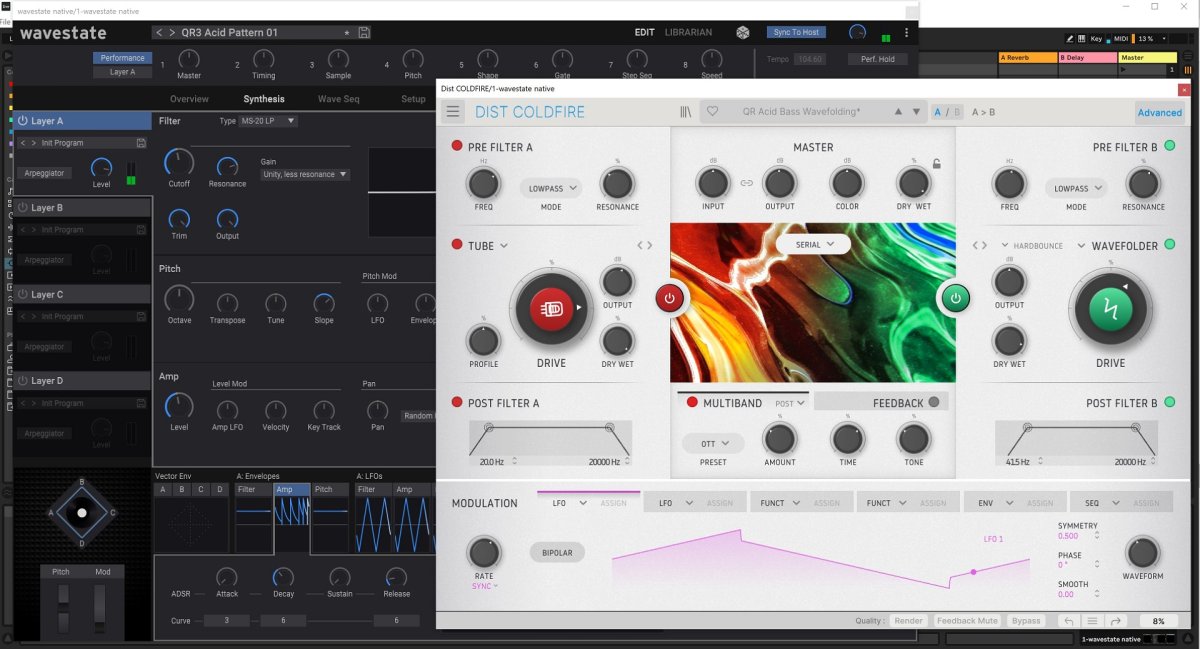1200x649 pixels.
Task: Select the ENV modulation tab
Action: pos(1014,503)
